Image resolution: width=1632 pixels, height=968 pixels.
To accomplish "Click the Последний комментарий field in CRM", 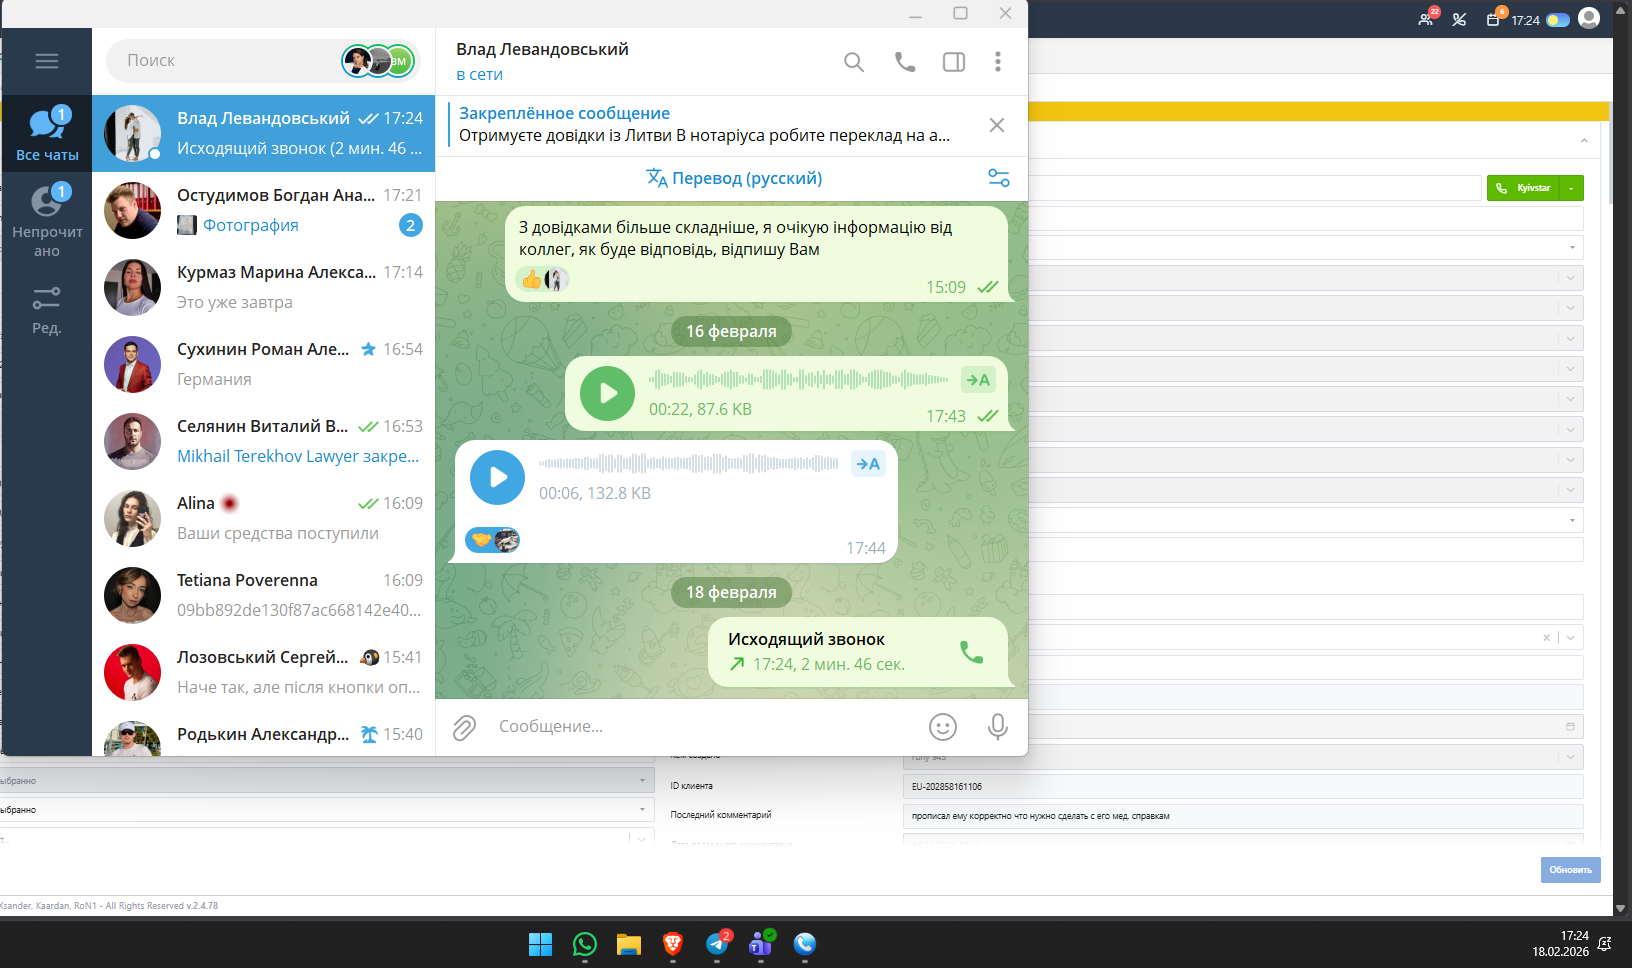I will click(1243, 816).
